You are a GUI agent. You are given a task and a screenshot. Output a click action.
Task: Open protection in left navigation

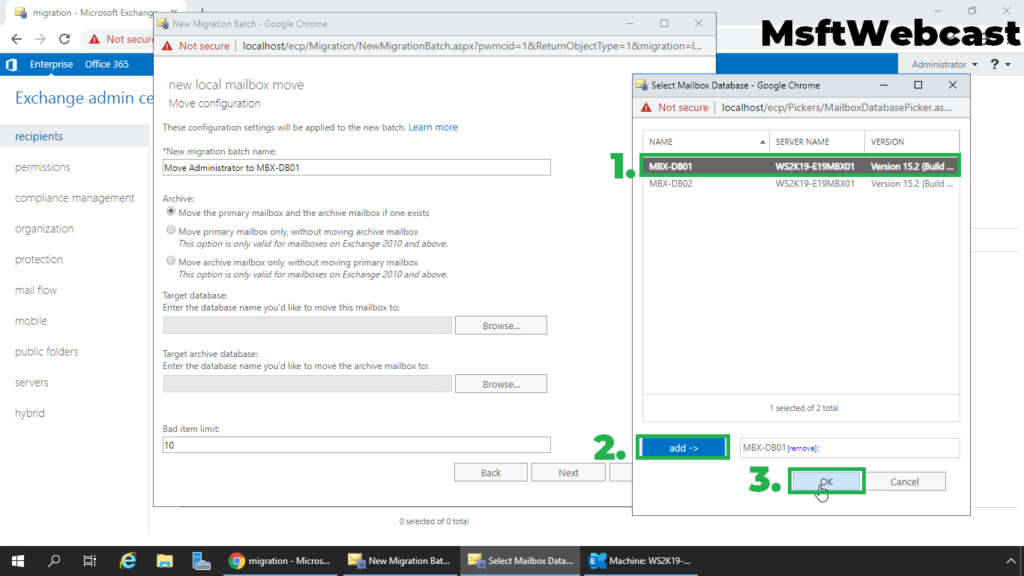pyautogui.click(x=39, y=259)
